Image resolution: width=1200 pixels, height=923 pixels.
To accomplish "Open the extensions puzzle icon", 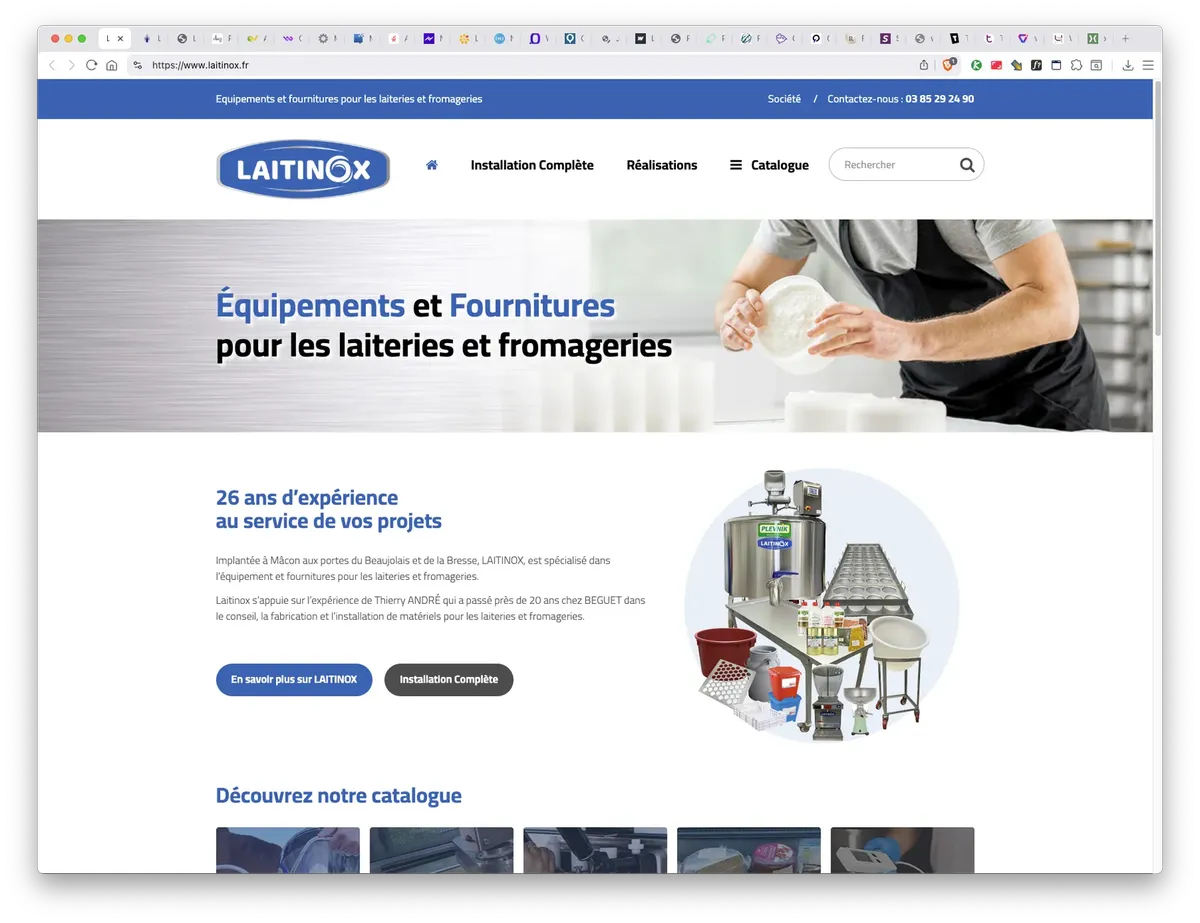I will coord(1076,65).
